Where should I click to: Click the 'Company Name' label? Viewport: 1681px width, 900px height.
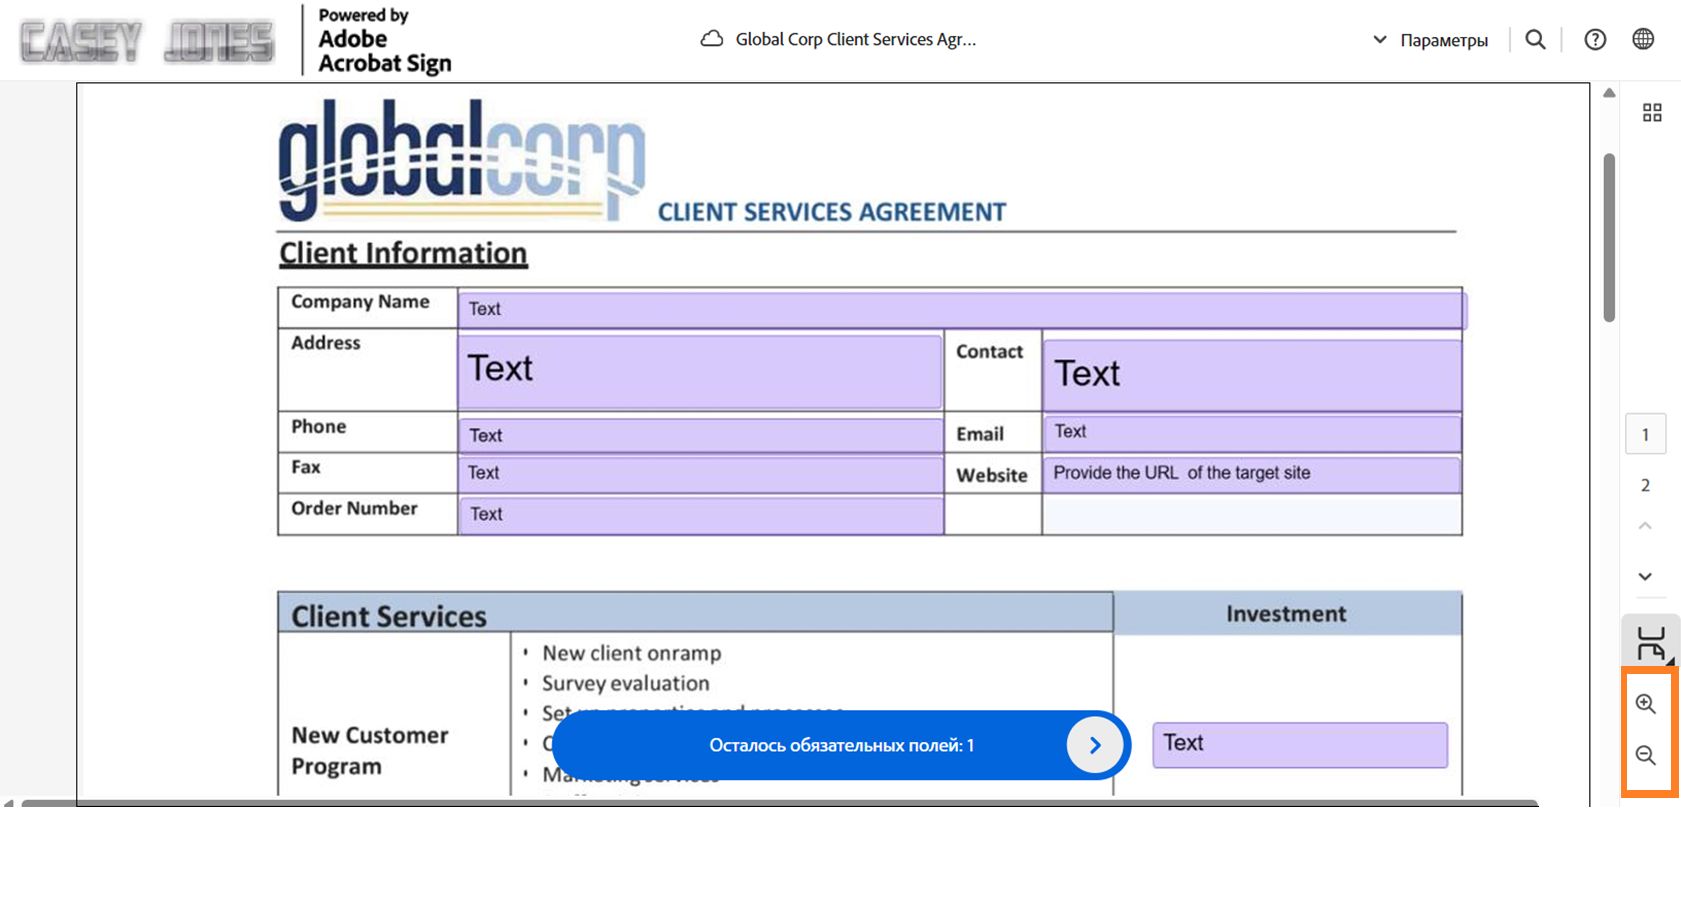click(x=360, y=302)
